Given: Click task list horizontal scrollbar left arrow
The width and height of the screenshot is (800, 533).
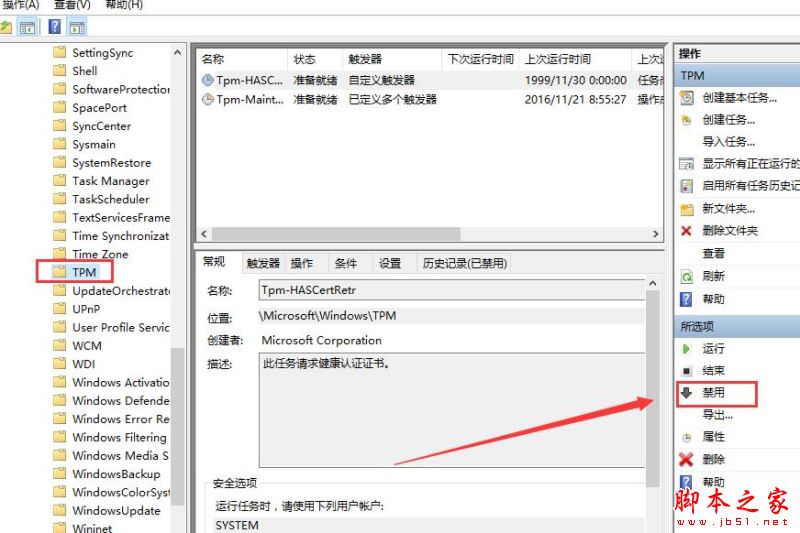Looking at the screenshot, I should [x=204, y=234].
